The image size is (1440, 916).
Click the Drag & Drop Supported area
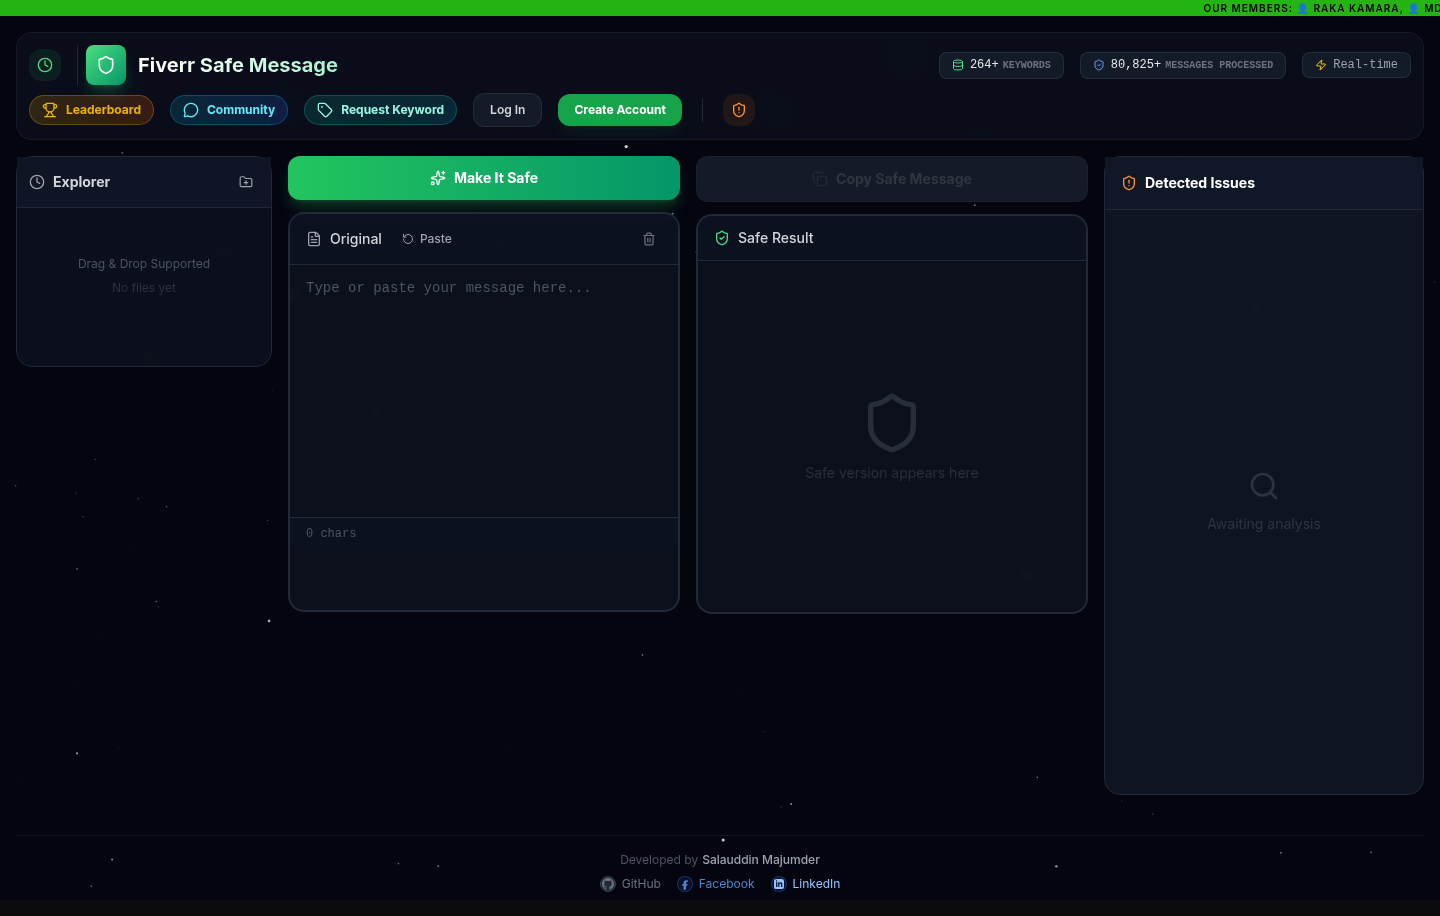coord(144,264)
